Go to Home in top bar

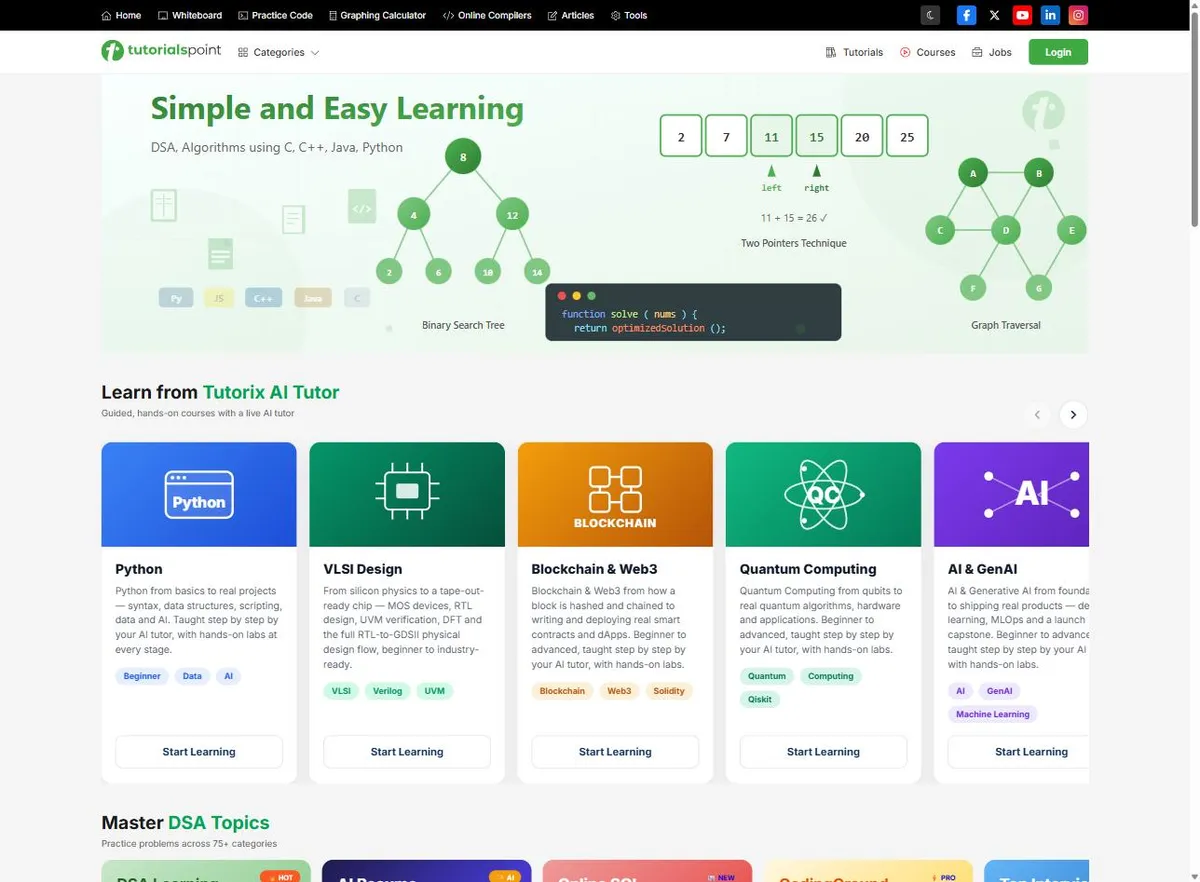click(x=121, y=15)
